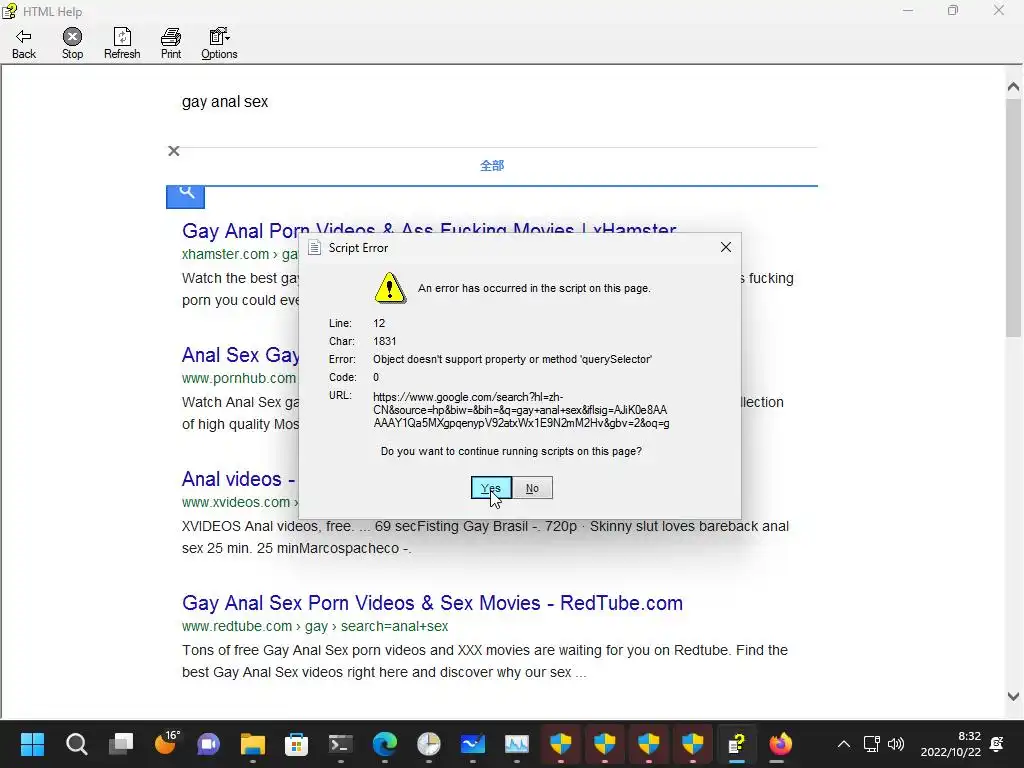The height and width of the screenshot is (768, 1024).
Task: Open network status in system tray
Action: (872, 744)
